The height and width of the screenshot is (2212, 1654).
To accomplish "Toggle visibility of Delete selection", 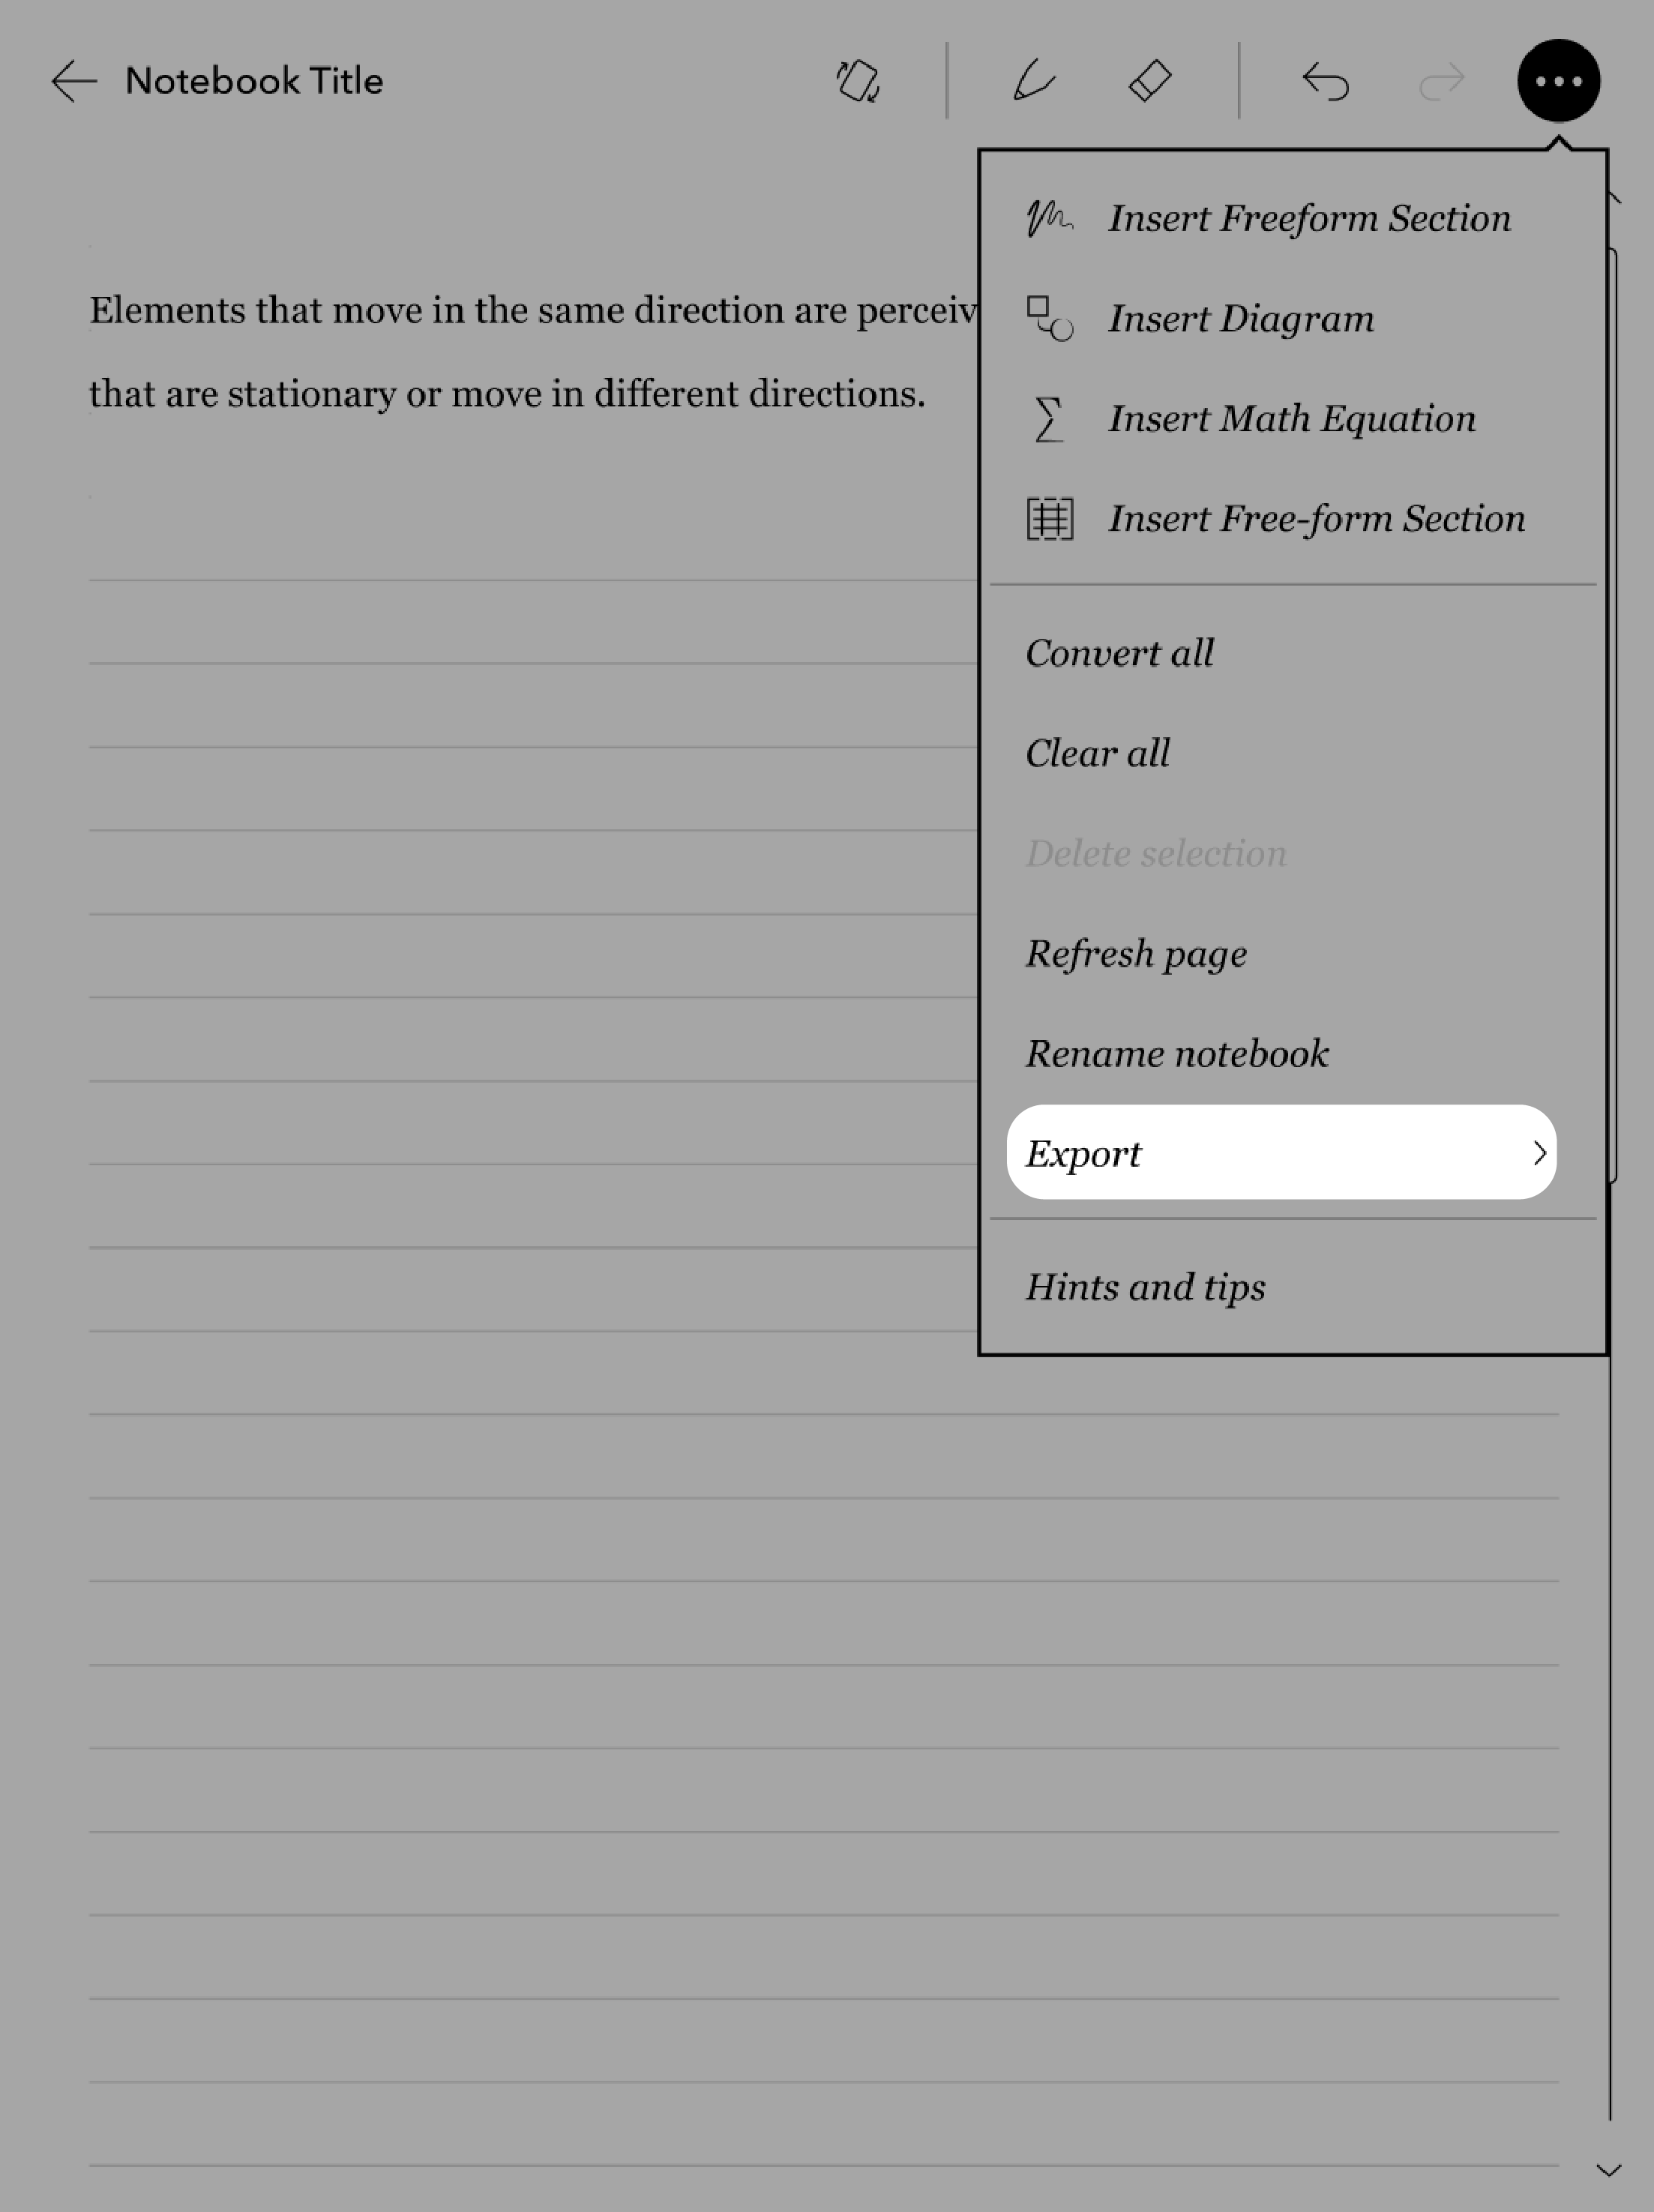I will point(1155,852).
